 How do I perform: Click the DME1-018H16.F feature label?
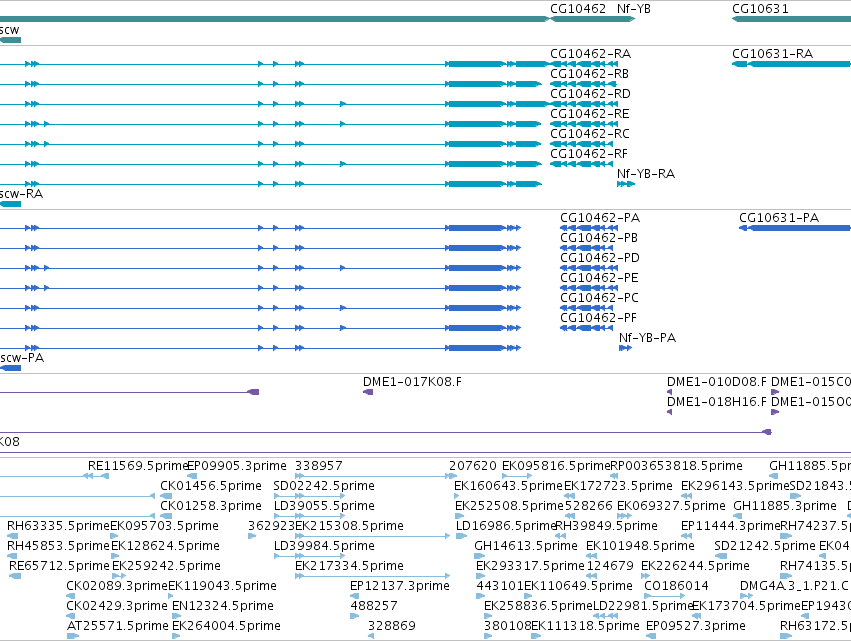[x=717, y=402]
